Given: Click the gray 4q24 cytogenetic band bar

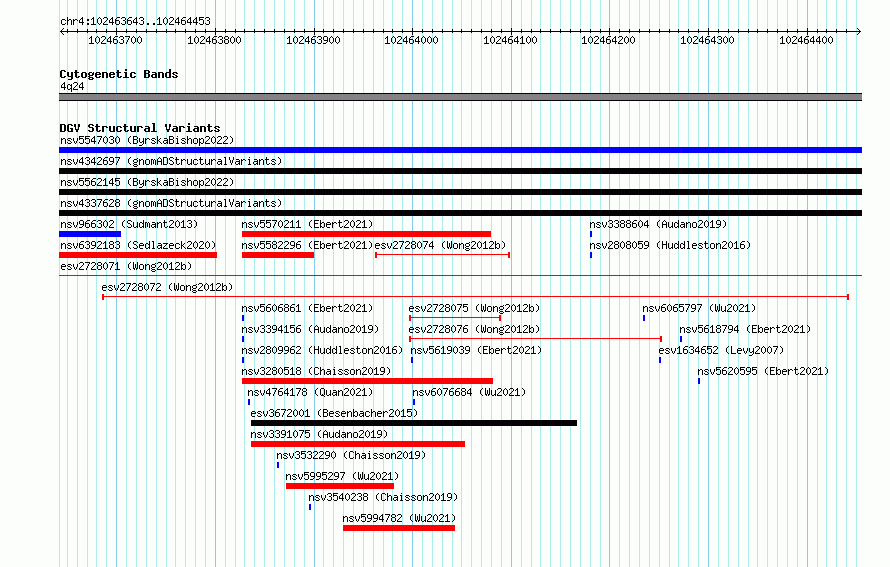Looking at the screenshot, I should pyautogui.click(x=460, y=97).
